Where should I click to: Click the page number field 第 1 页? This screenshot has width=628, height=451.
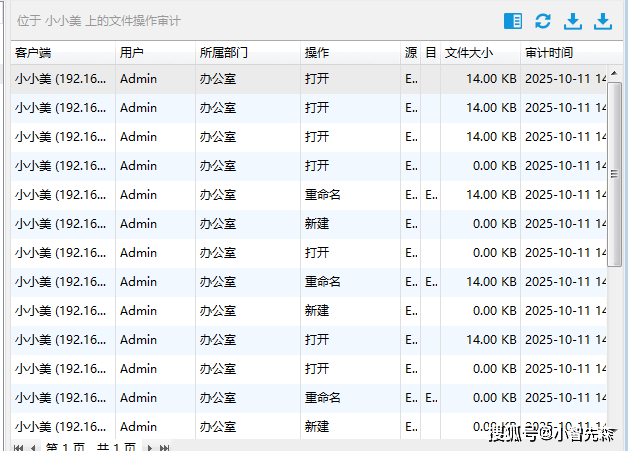tap(65, 447)
